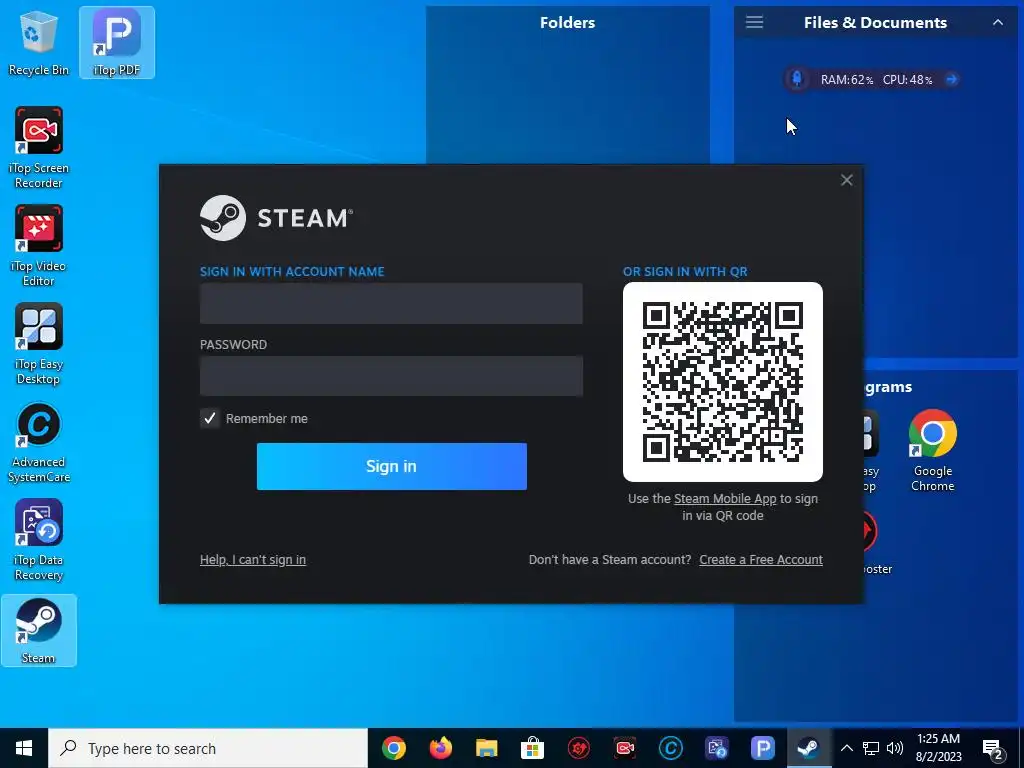Open the notification center icon
The height and width of the screenshot is (768, 1024).
993,748
